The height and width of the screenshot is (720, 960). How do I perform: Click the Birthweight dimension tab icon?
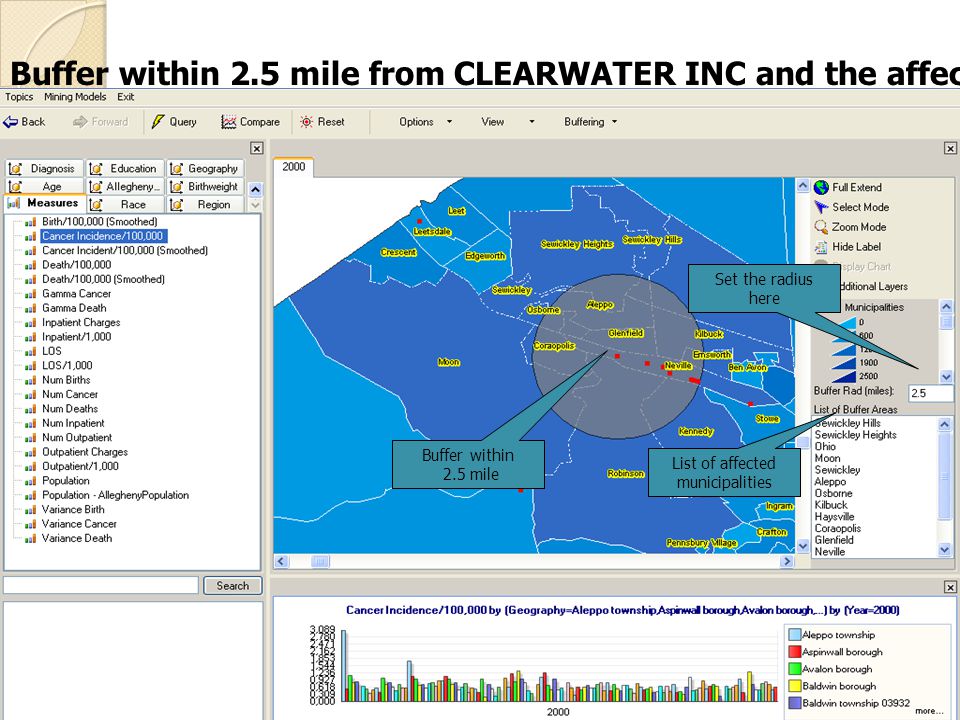click(x=176, y=186)
